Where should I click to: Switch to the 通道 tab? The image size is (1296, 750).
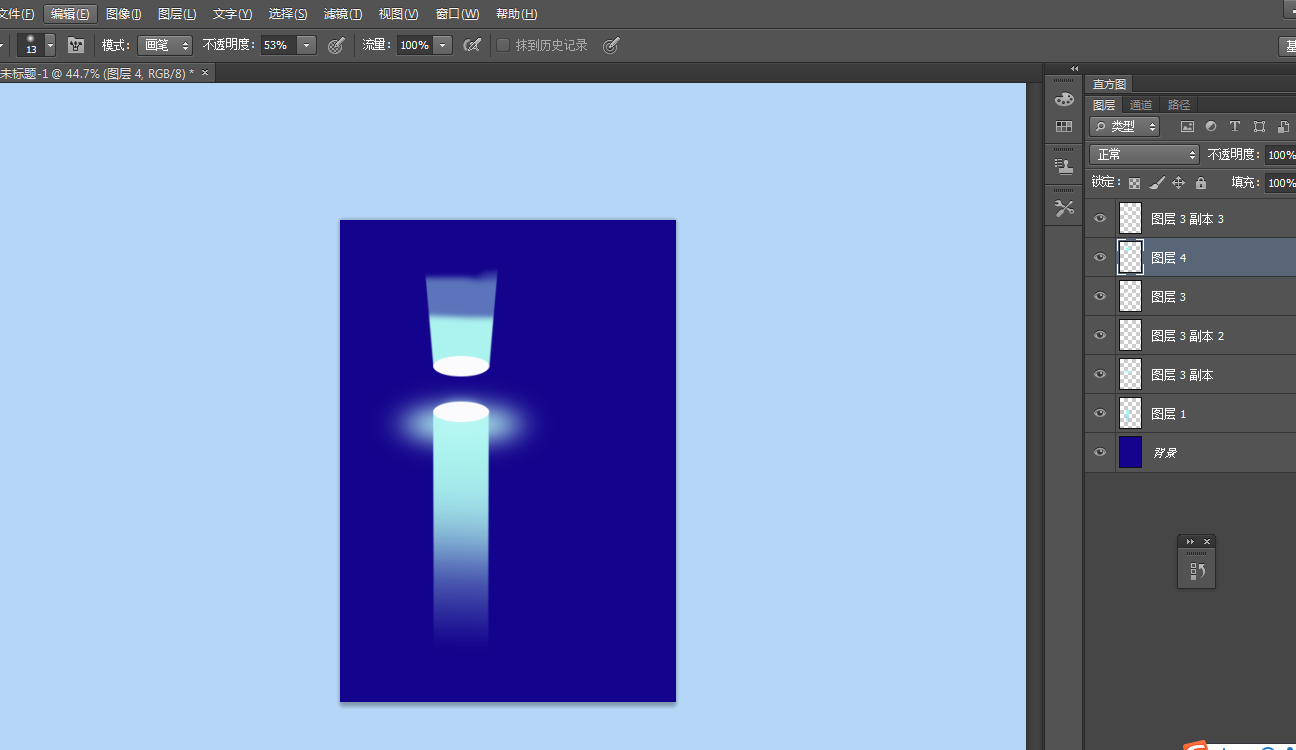pyautogui.click(x=1141, y=105)
